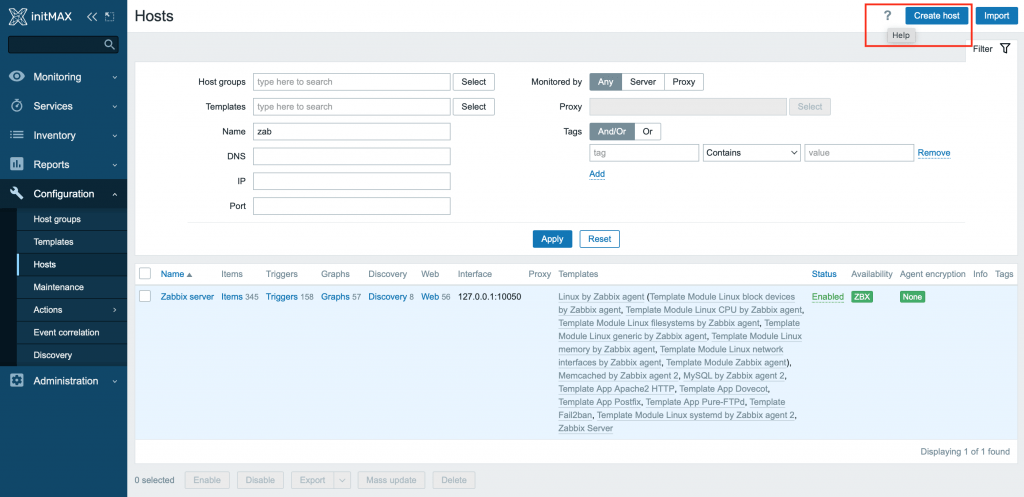This screenshot has height=497, width=1024.
Task: Click the Filter funnel icon
Action: click(1005, 48)
